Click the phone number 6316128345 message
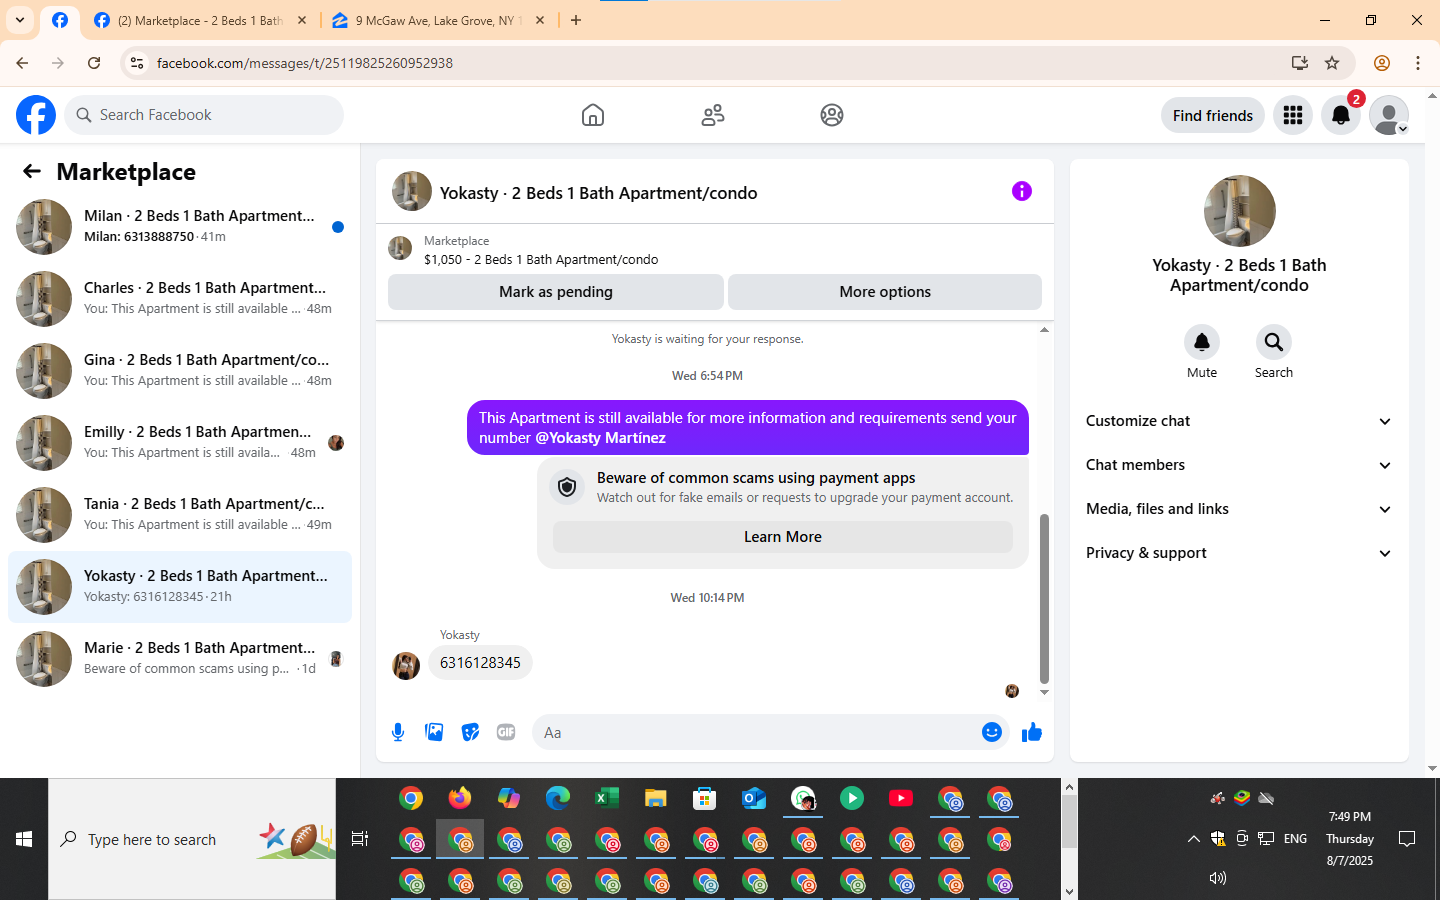 point(480,663)
